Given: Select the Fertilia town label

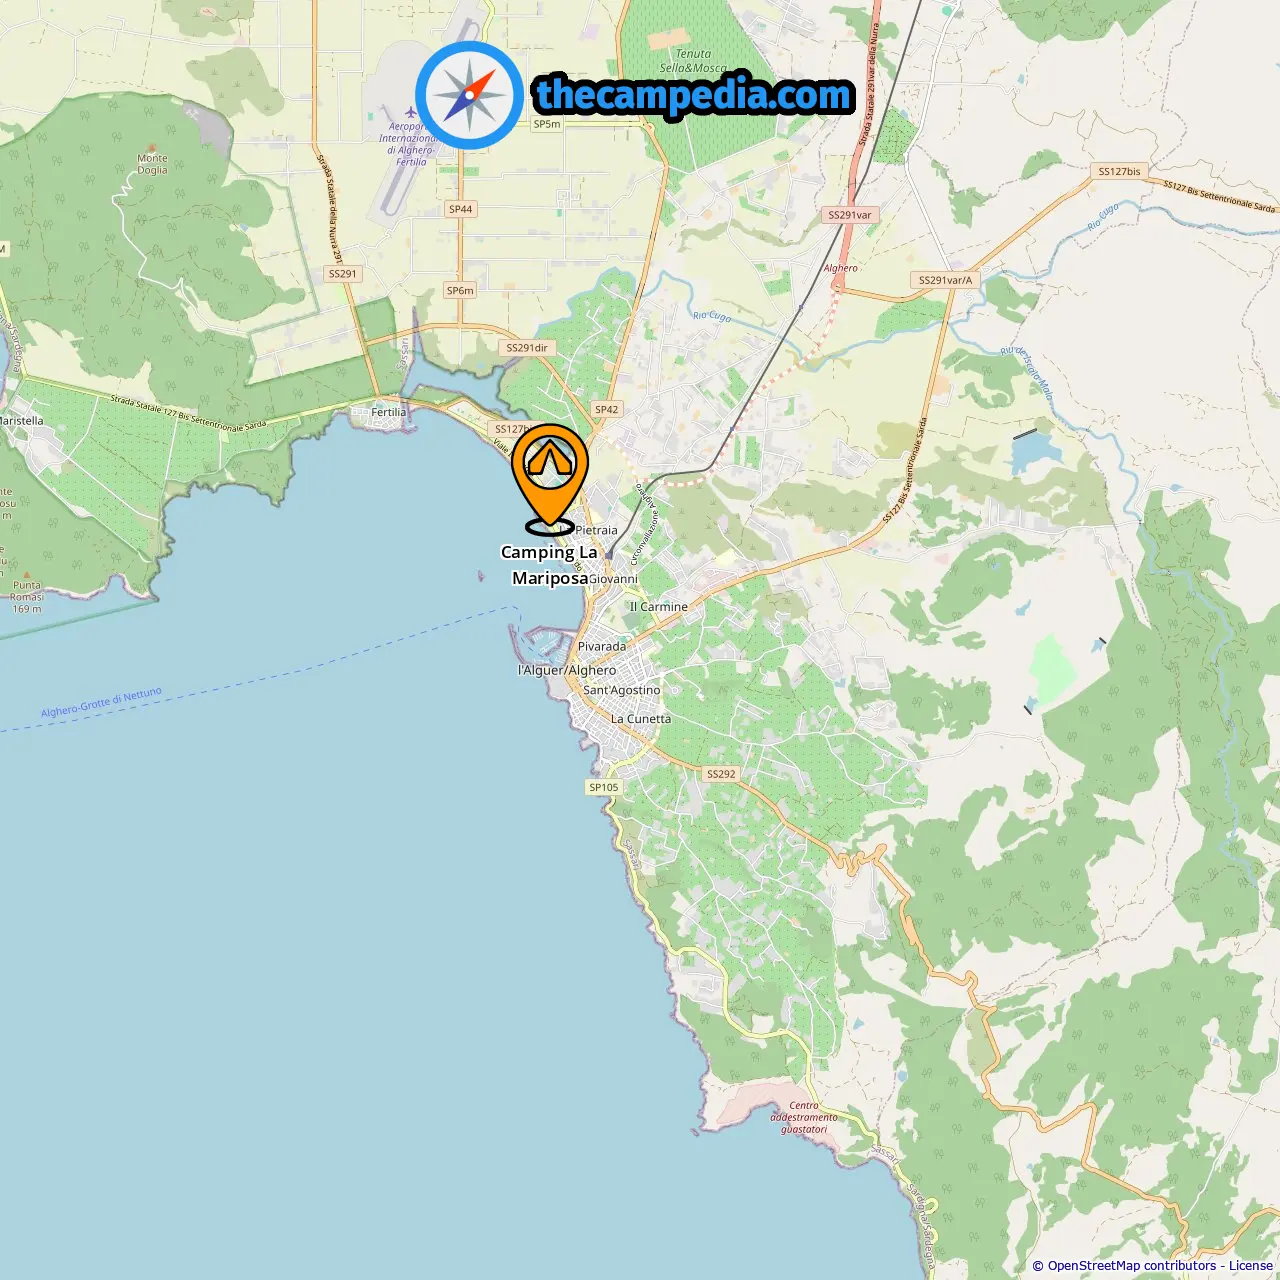Looking at the screenshot, I should 389,412.
